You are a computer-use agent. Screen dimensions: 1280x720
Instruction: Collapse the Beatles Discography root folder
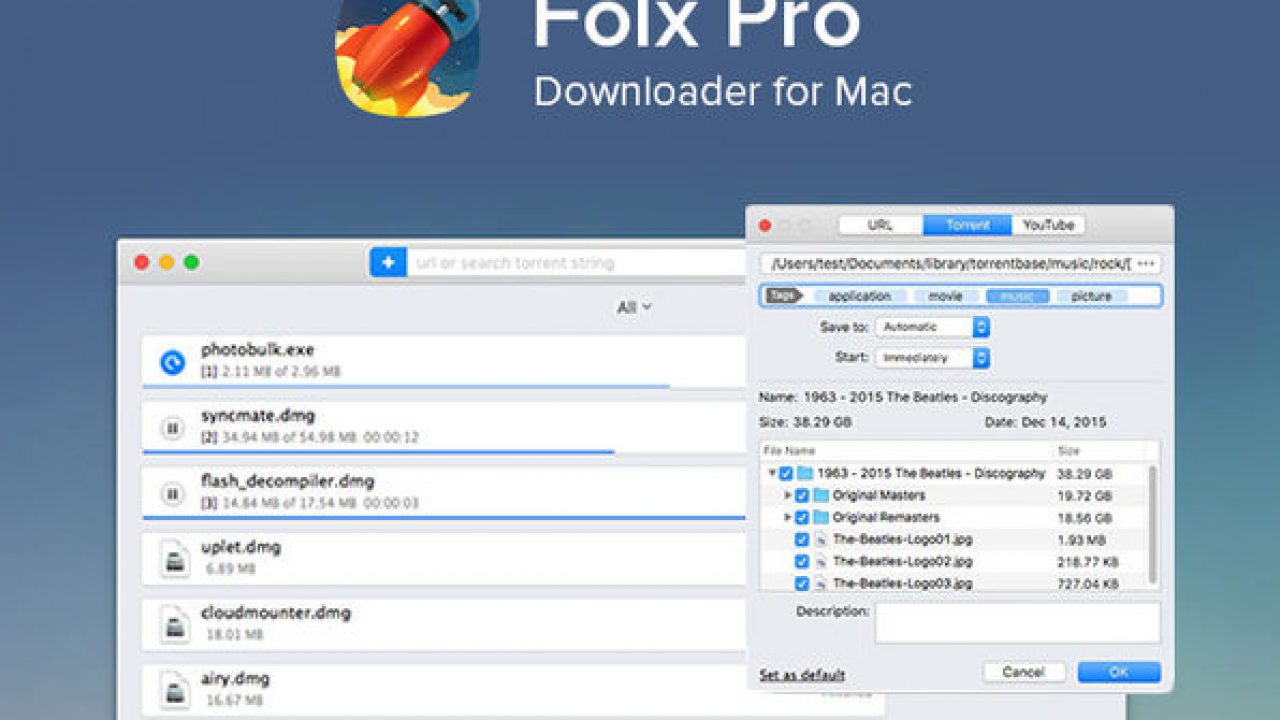772,473
